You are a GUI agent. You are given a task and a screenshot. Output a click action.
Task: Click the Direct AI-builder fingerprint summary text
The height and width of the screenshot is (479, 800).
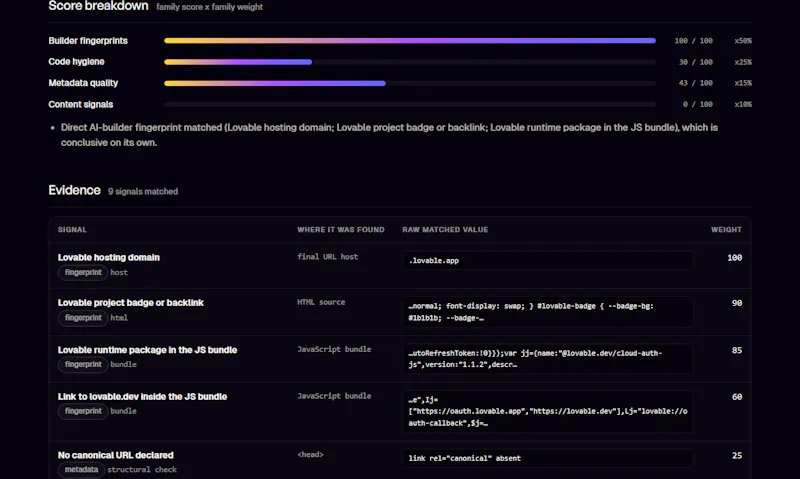389,135
